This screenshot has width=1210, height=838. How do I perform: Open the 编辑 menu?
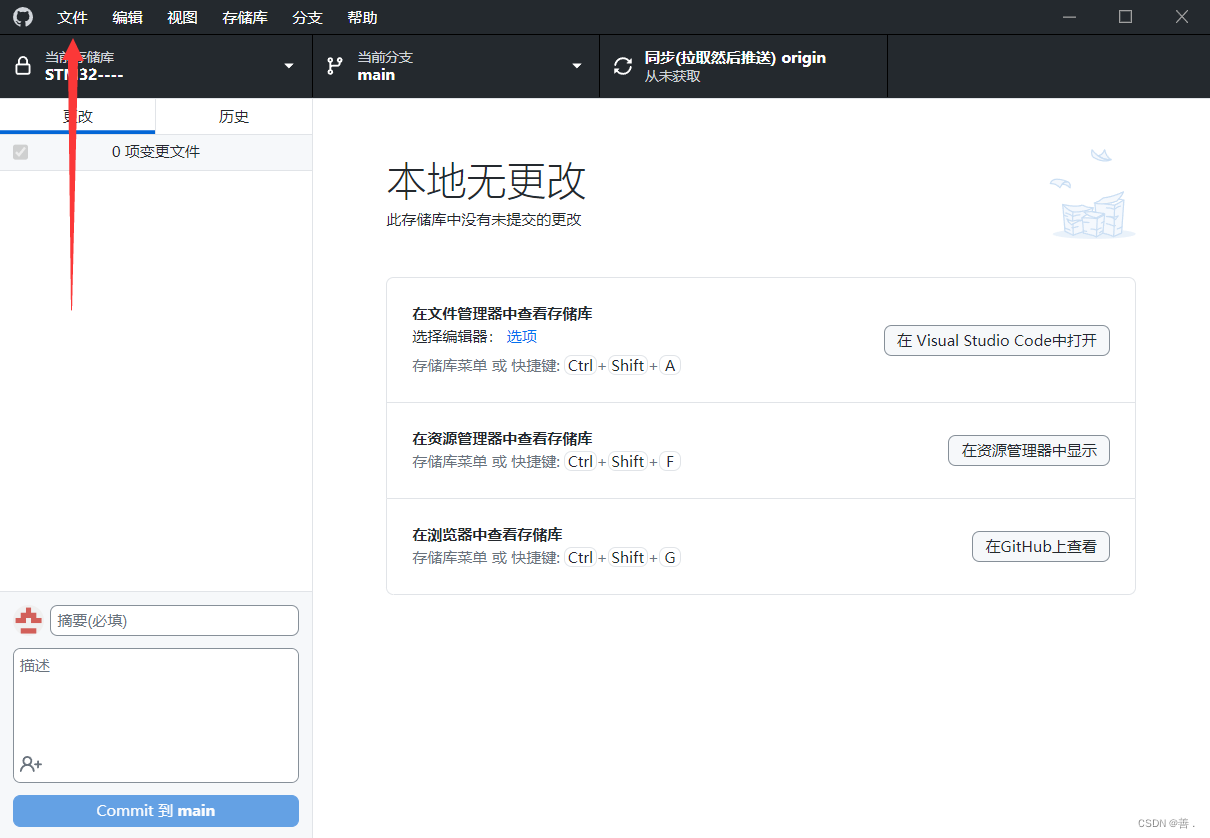(x=127, y=17)
